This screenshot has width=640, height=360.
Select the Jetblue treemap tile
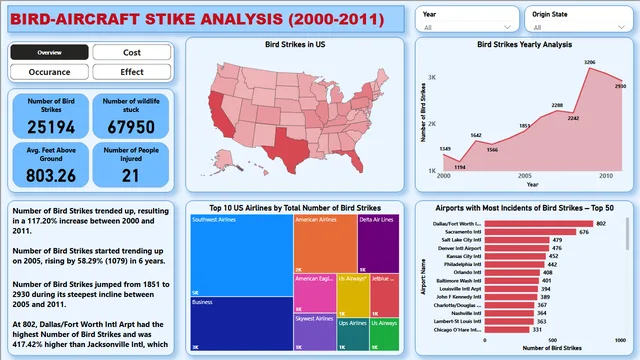[x=384, y=296]
